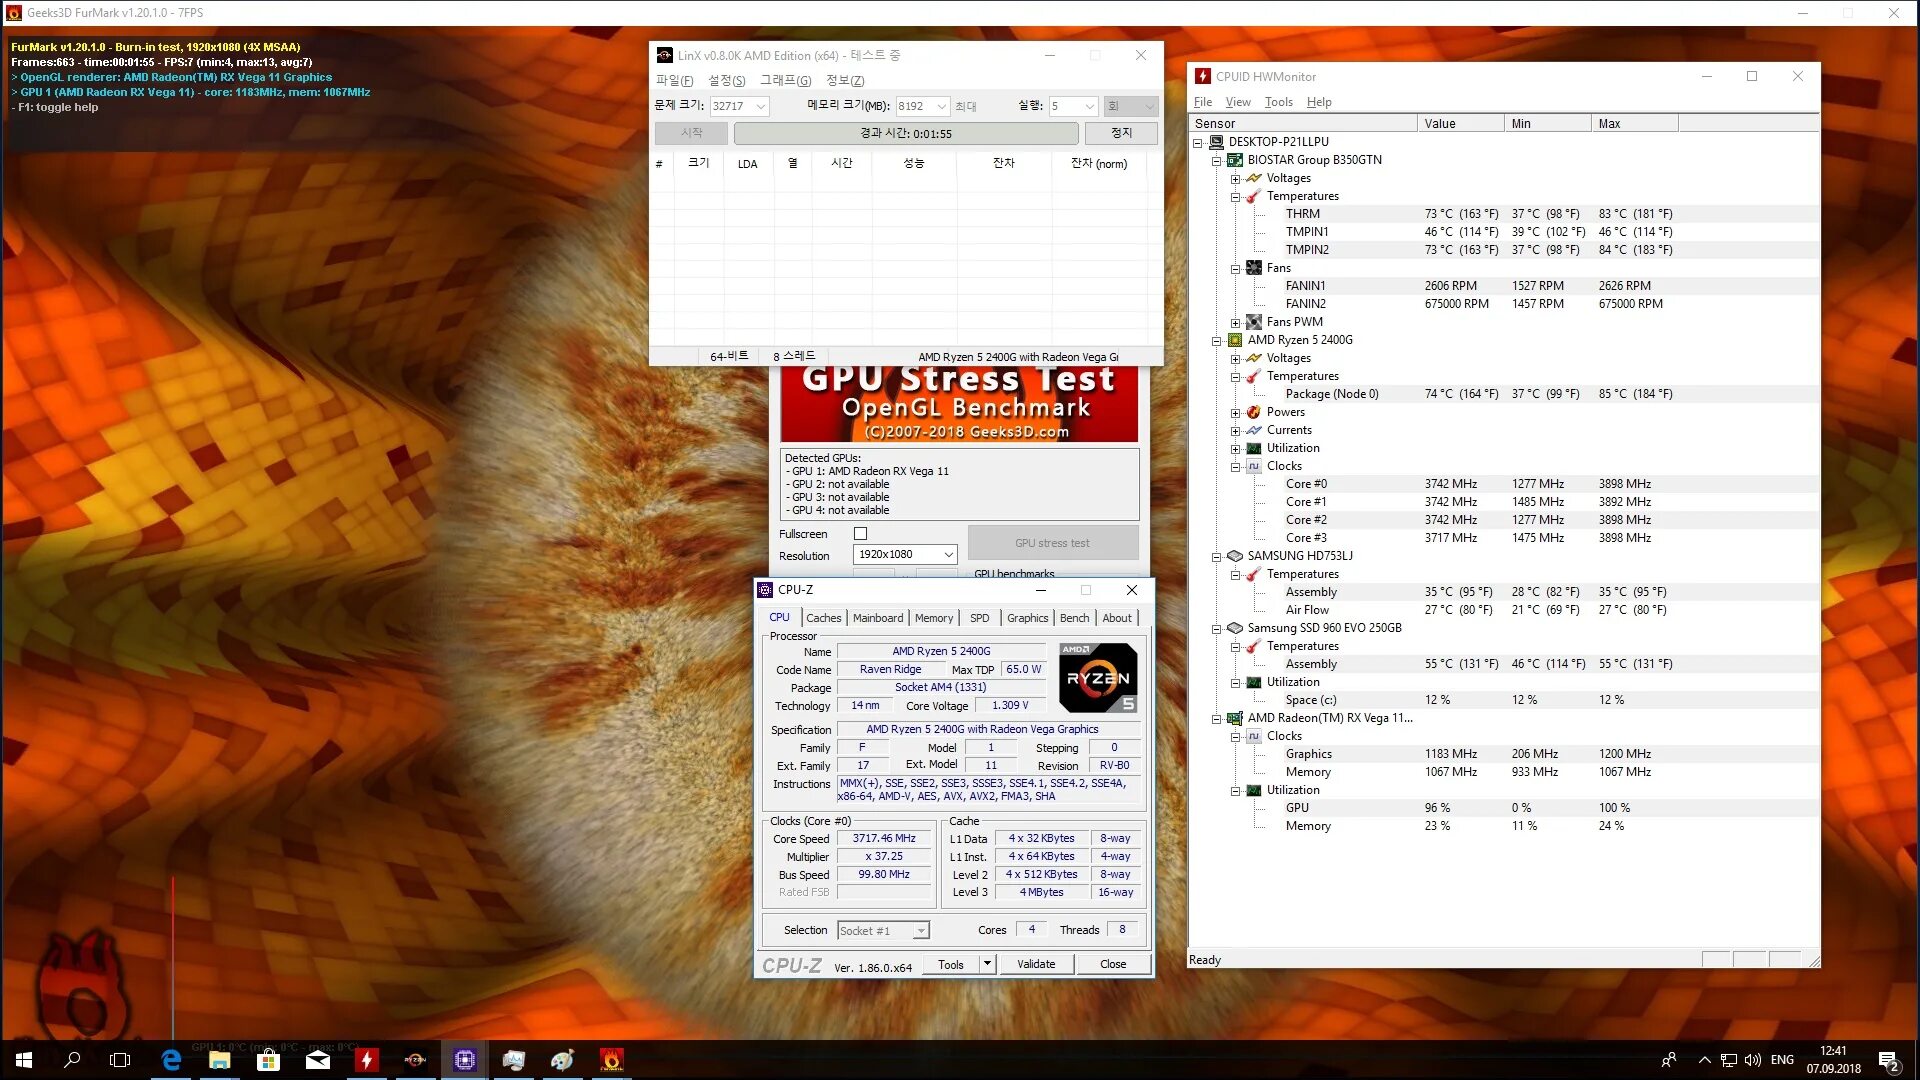
Task: Open taskbar Search magnifier
Action: click(x=72, y=1060)
